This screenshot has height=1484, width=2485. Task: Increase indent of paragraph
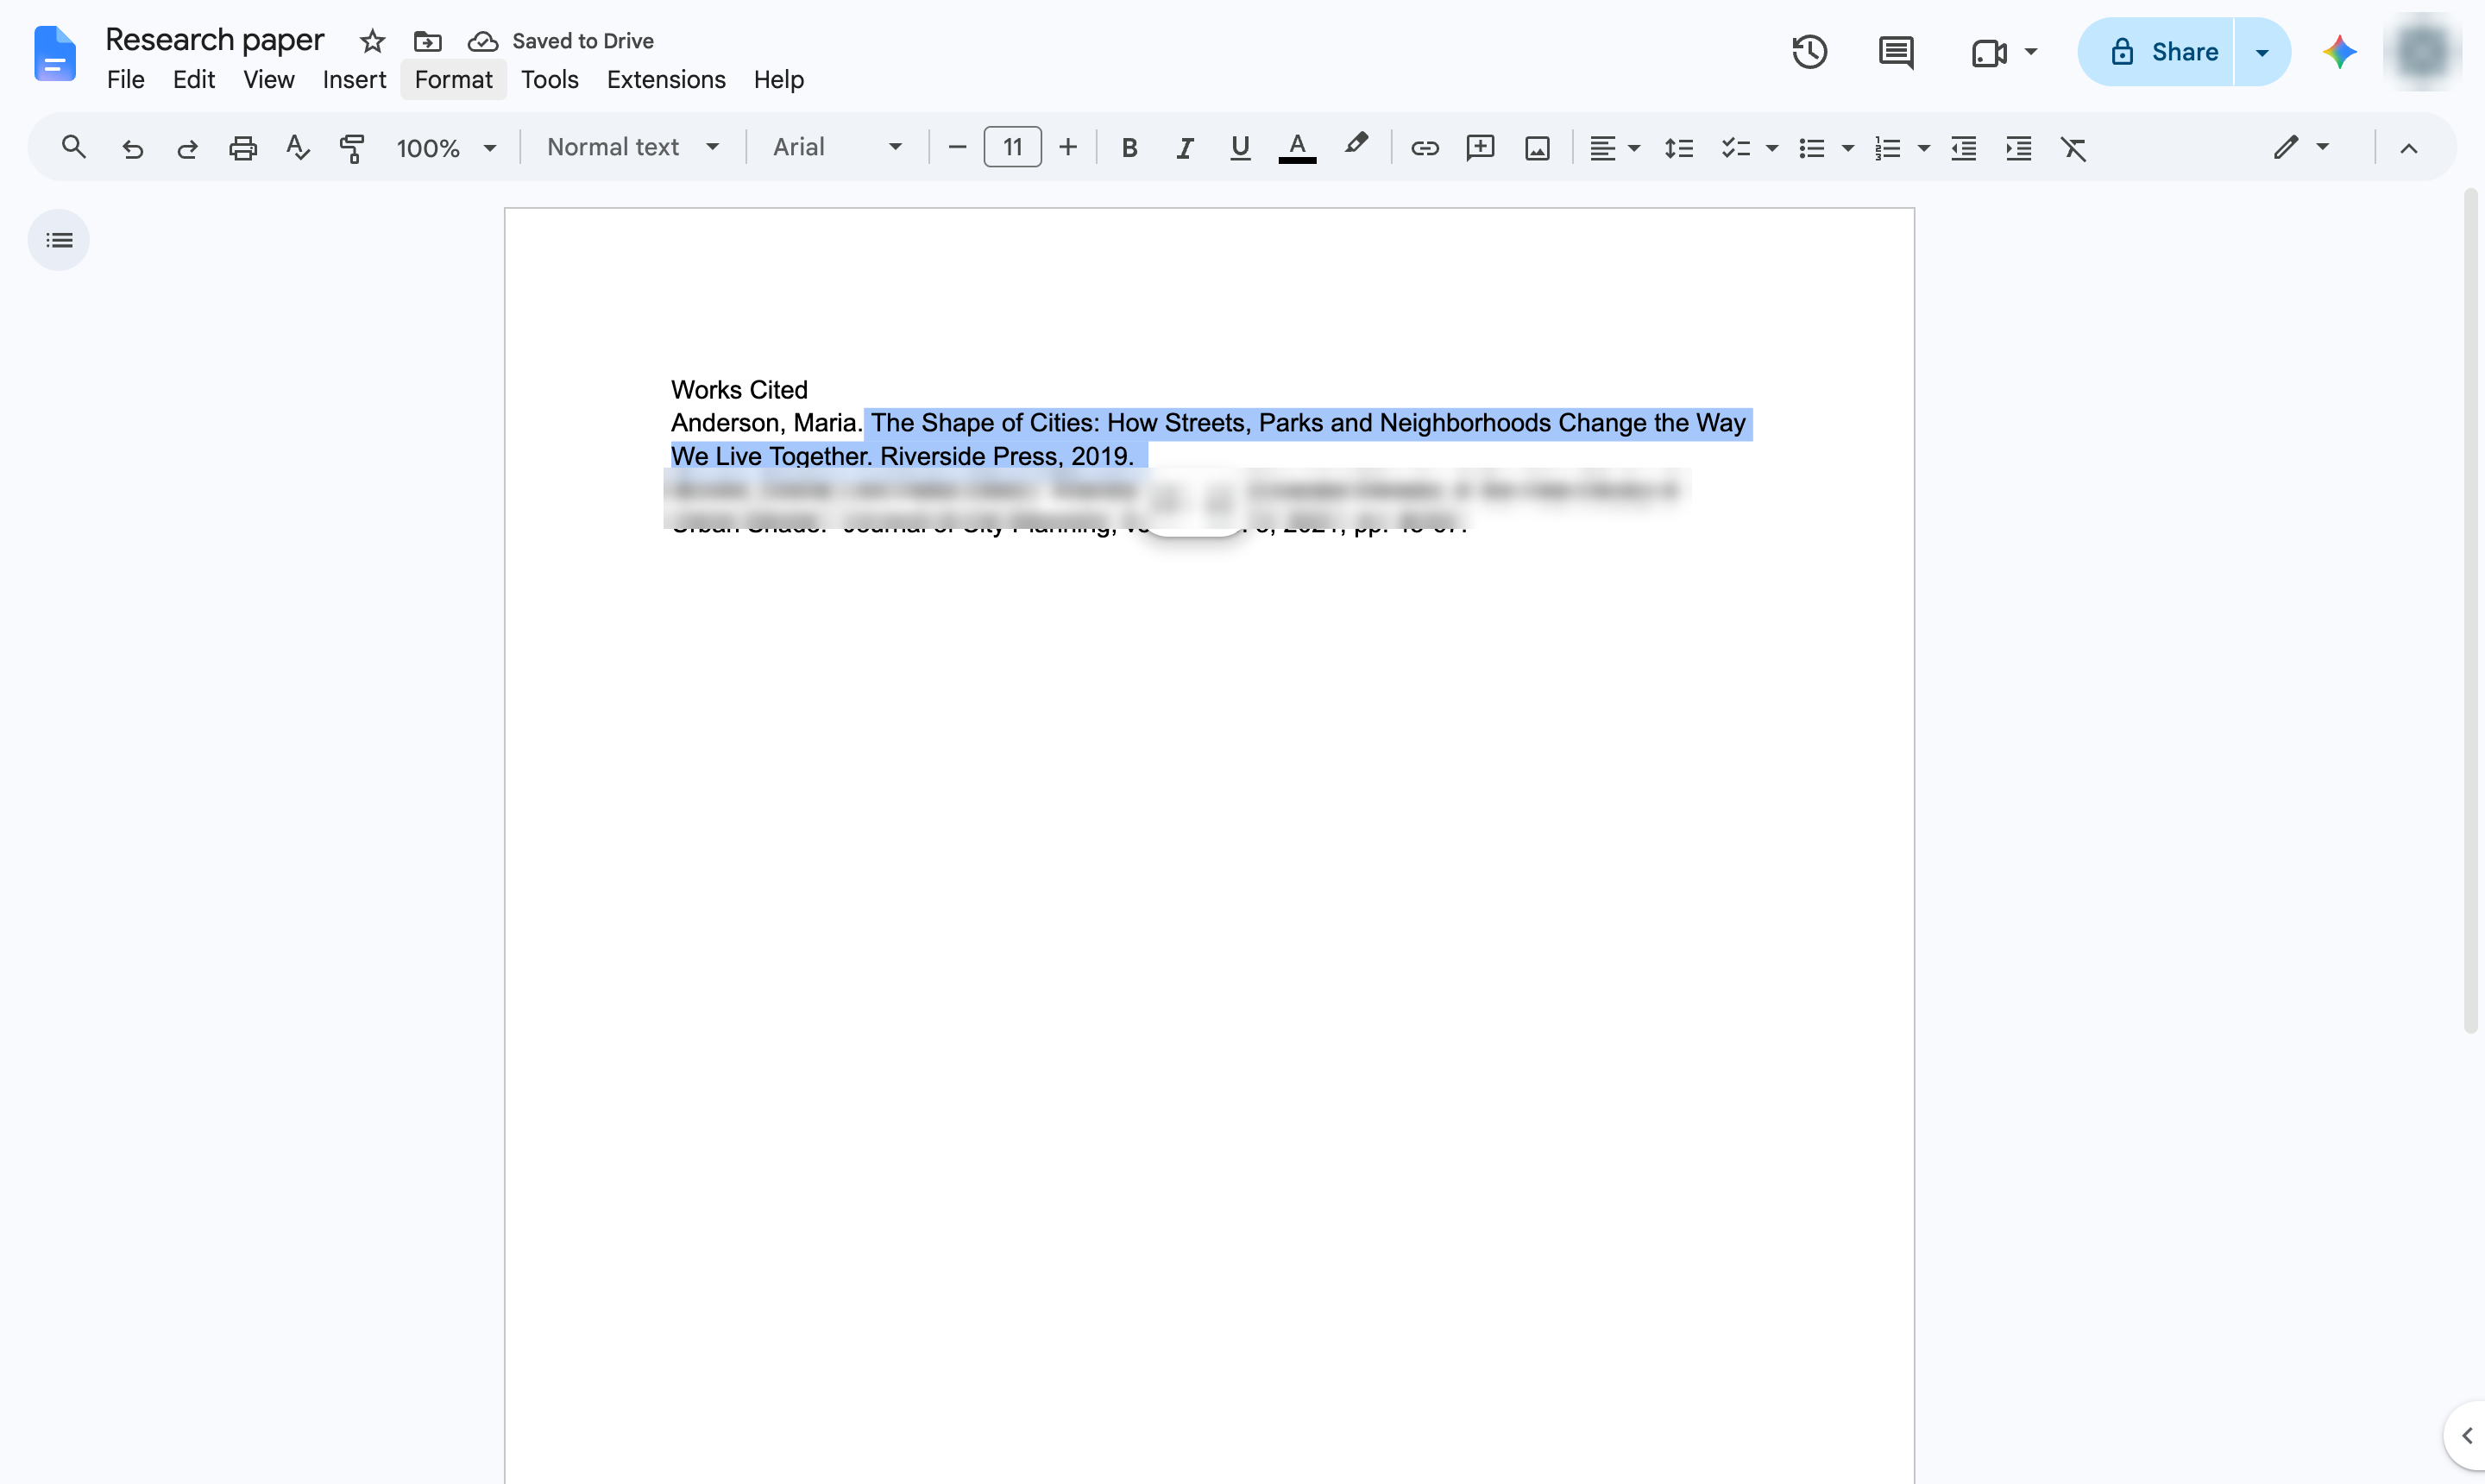click(x=2019, y=148)
